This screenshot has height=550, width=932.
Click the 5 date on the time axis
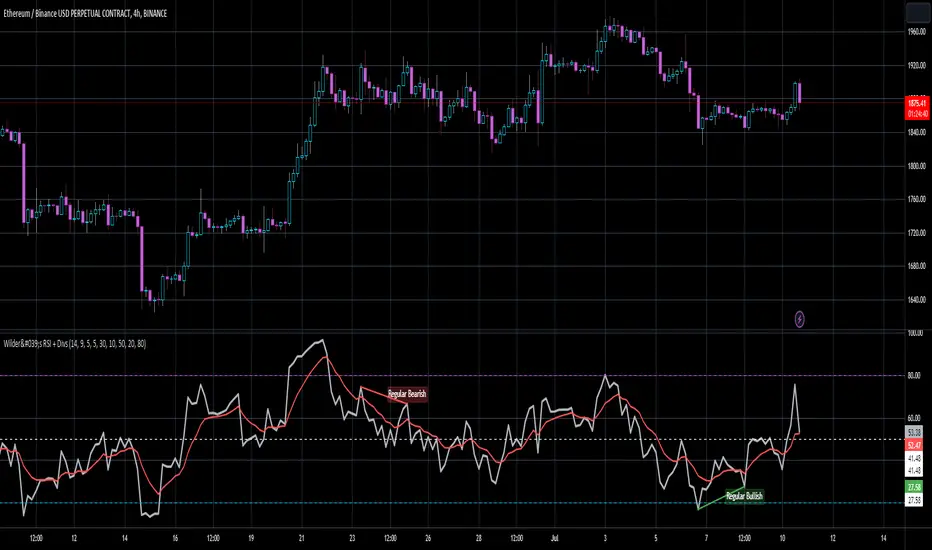[x=656, y=538]
